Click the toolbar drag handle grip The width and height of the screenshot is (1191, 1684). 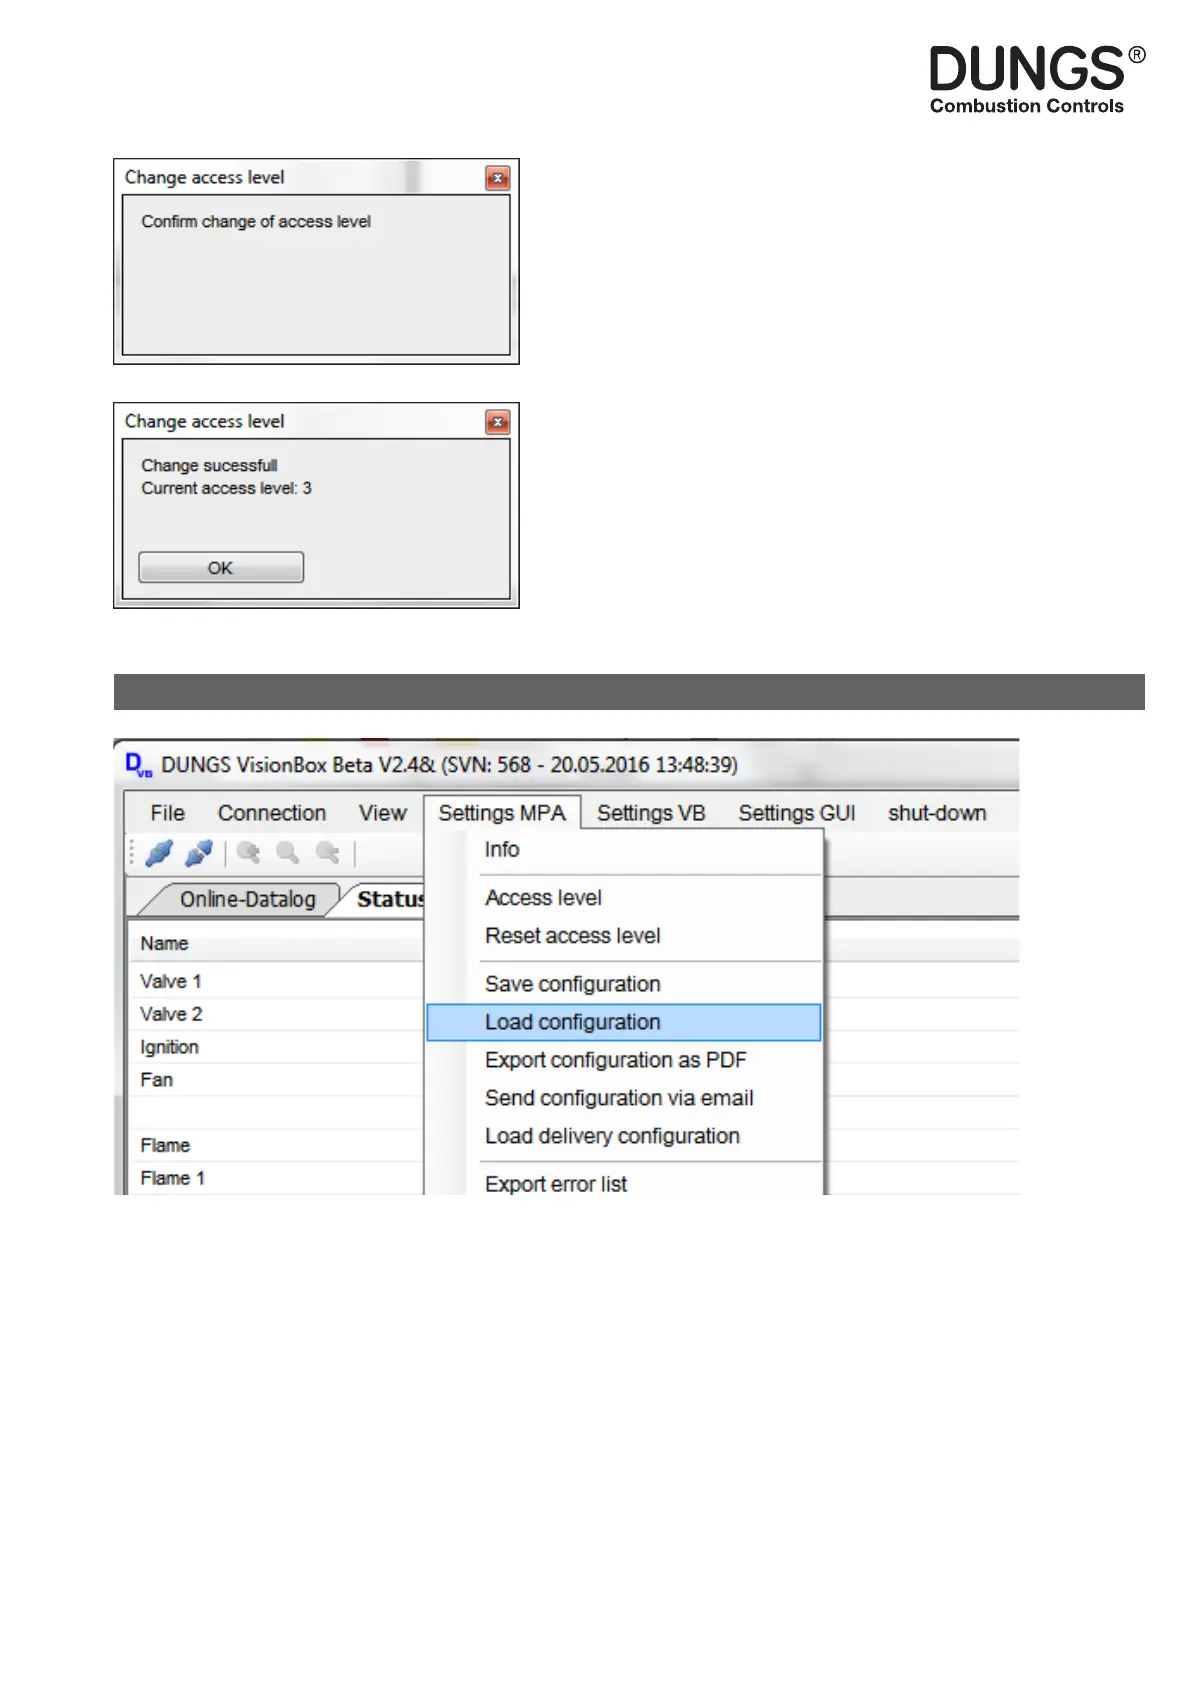pyautogui.click(x=132, y=853)
